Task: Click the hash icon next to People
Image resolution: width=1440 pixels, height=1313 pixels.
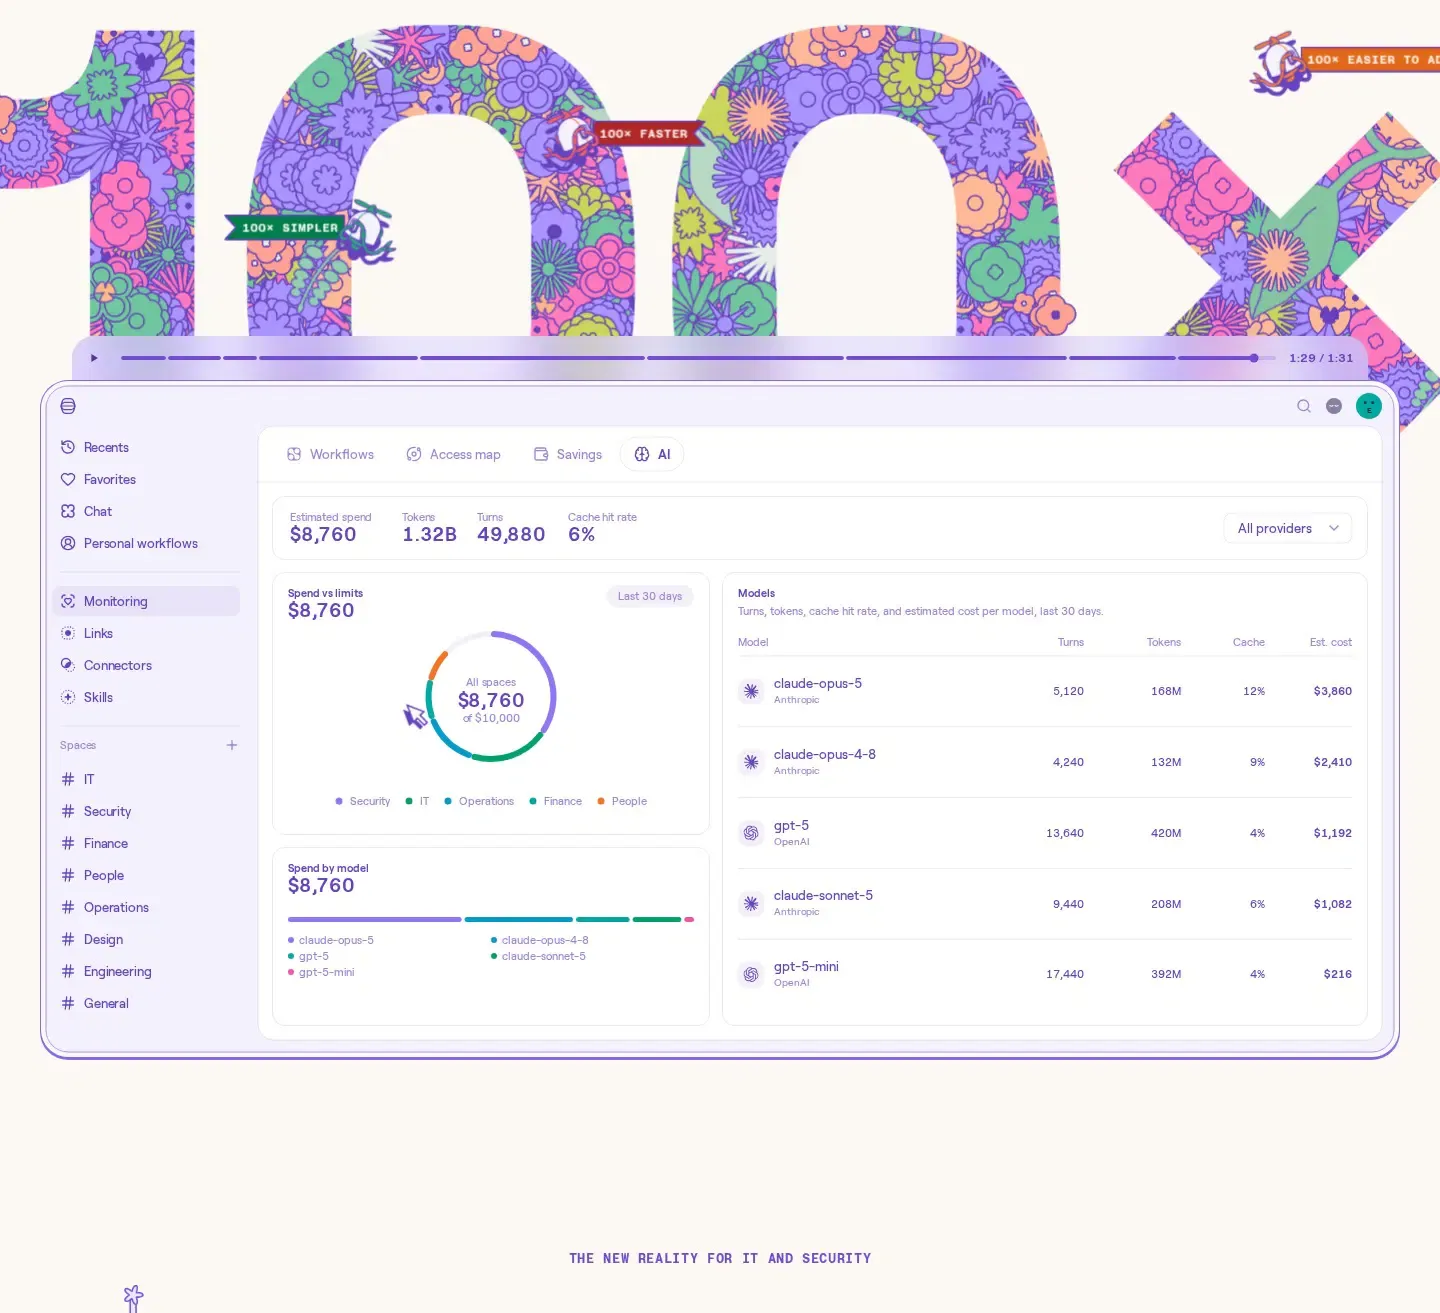Action: pos(68,875)
